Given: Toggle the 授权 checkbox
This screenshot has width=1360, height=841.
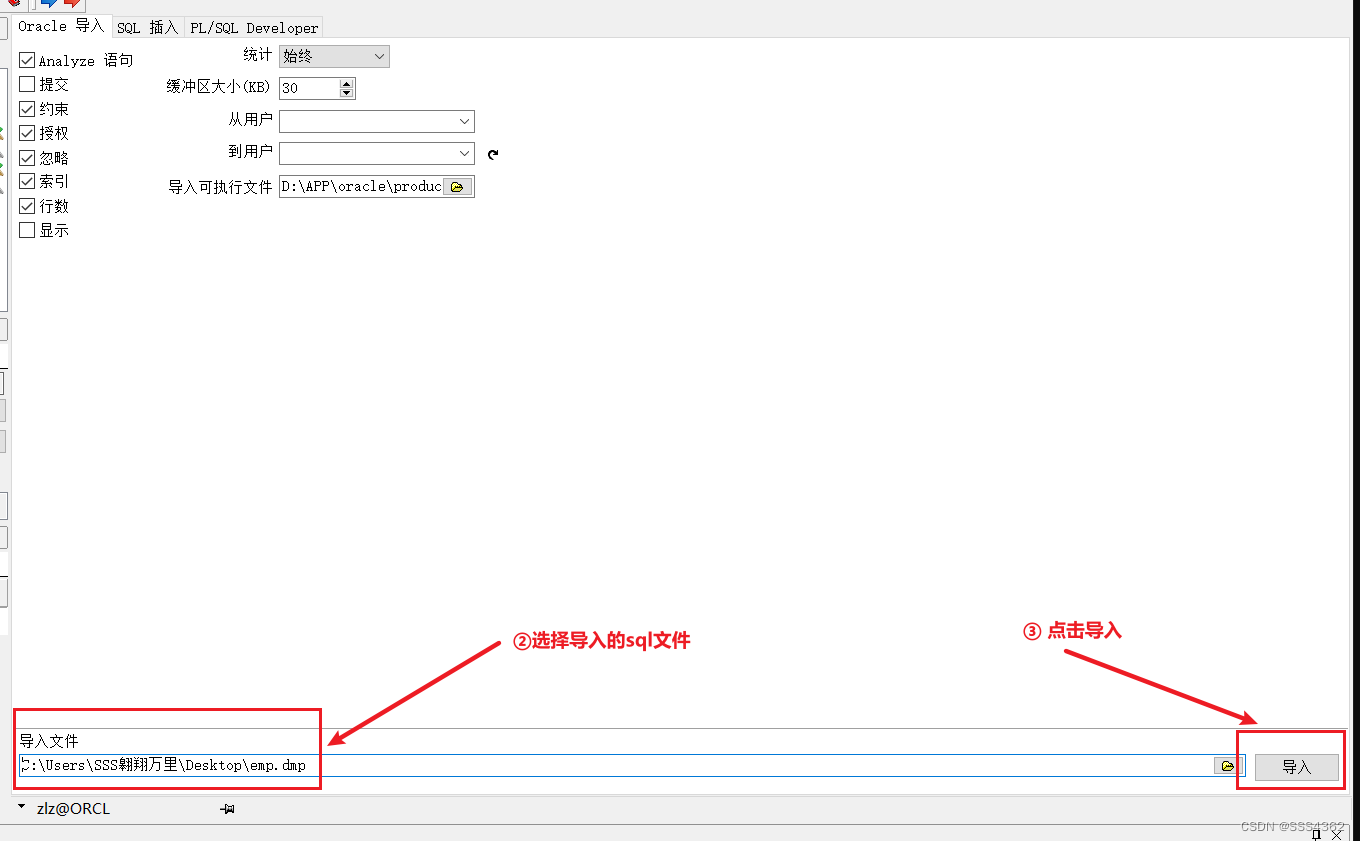Looking at the screenshot, I should click(27, 133).
